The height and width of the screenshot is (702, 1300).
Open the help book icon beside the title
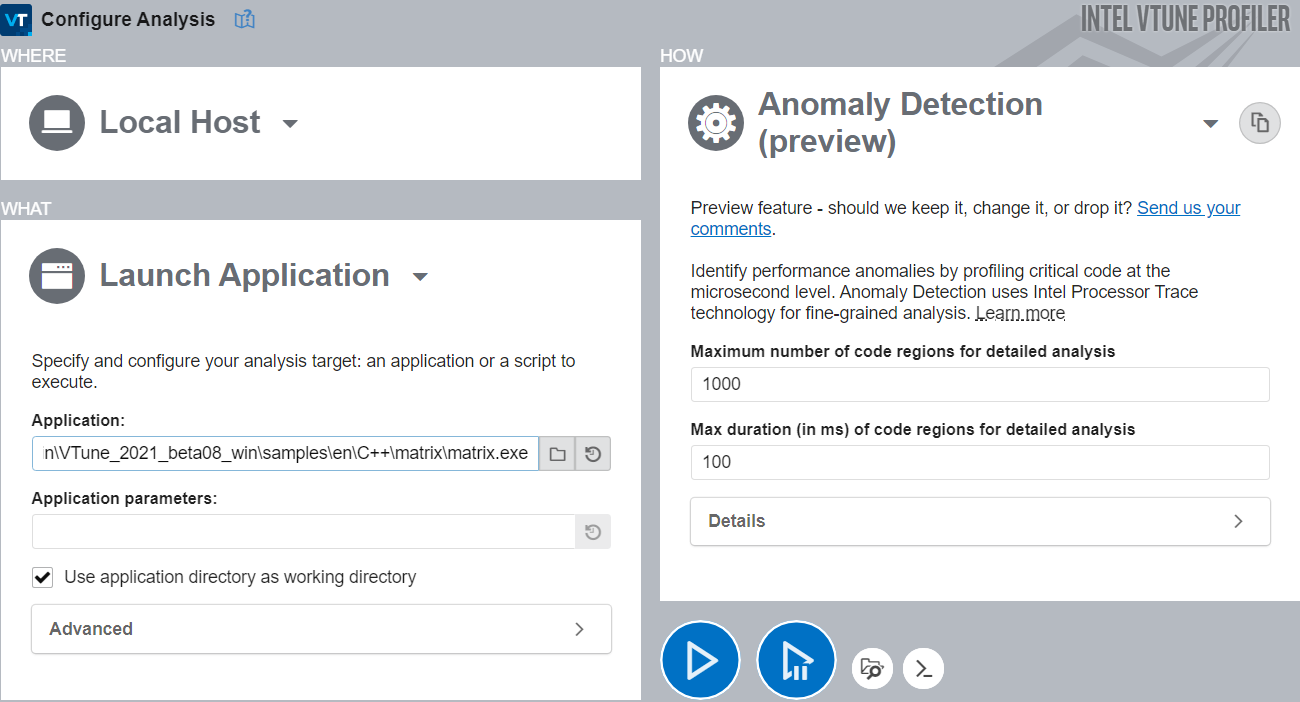point(244,19)
